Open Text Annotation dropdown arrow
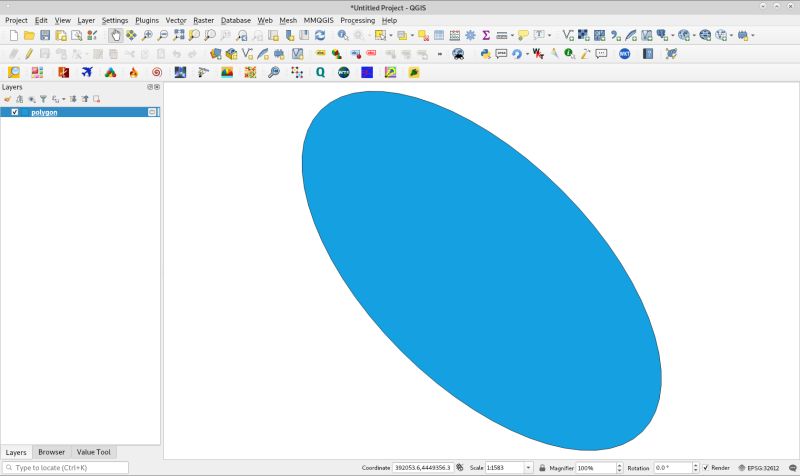The image size is (800, 476). pyautogui.click(x=549, y=36)
